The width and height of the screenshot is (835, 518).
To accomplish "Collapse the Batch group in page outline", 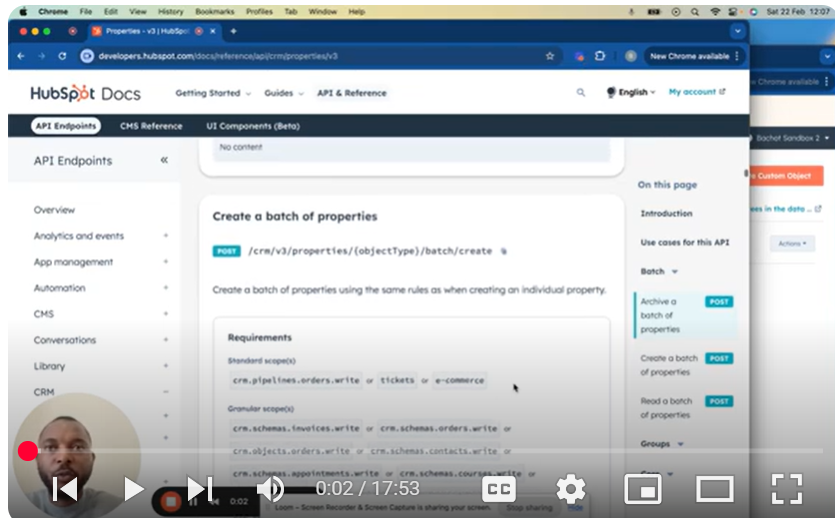I will tap(675, 272).
